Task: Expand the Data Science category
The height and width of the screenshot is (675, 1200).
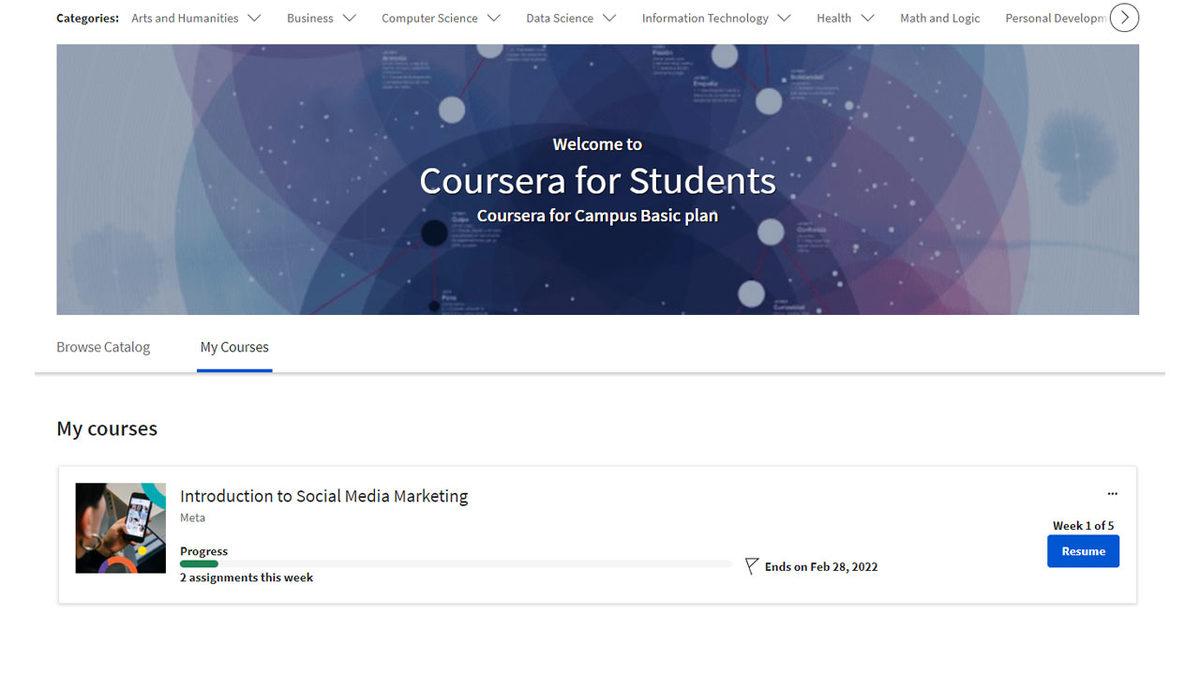Action: point(570,18)
